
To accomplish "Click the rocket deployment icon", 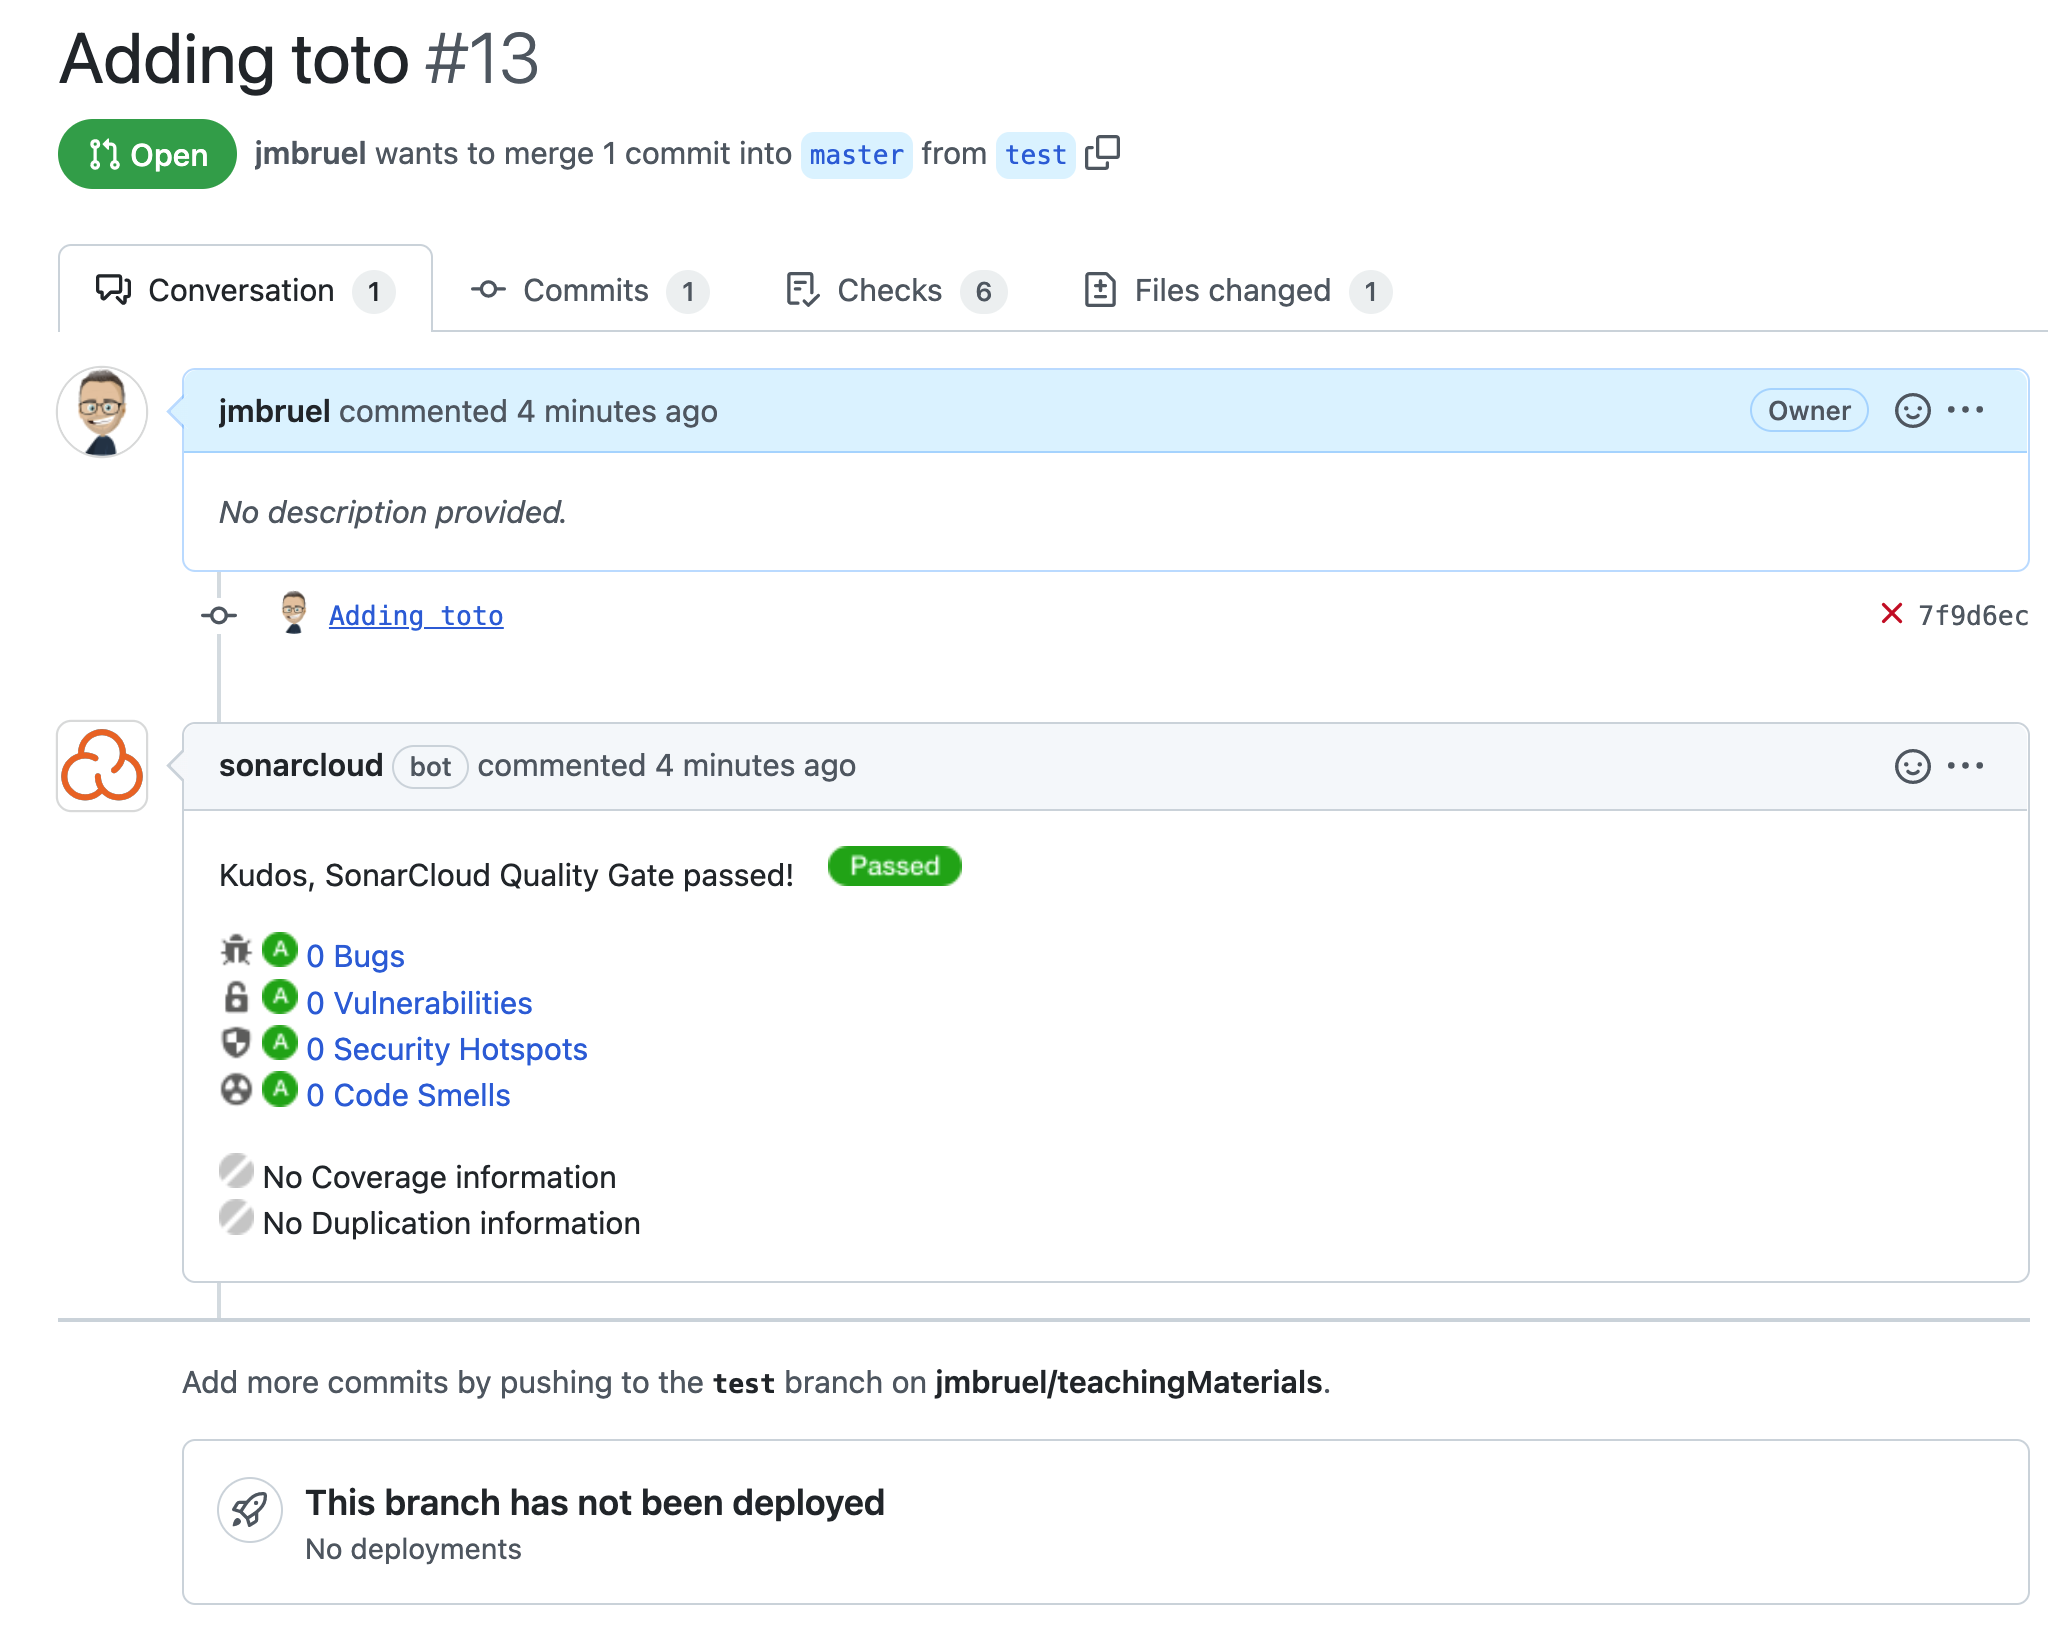I will click(250, 1510).
